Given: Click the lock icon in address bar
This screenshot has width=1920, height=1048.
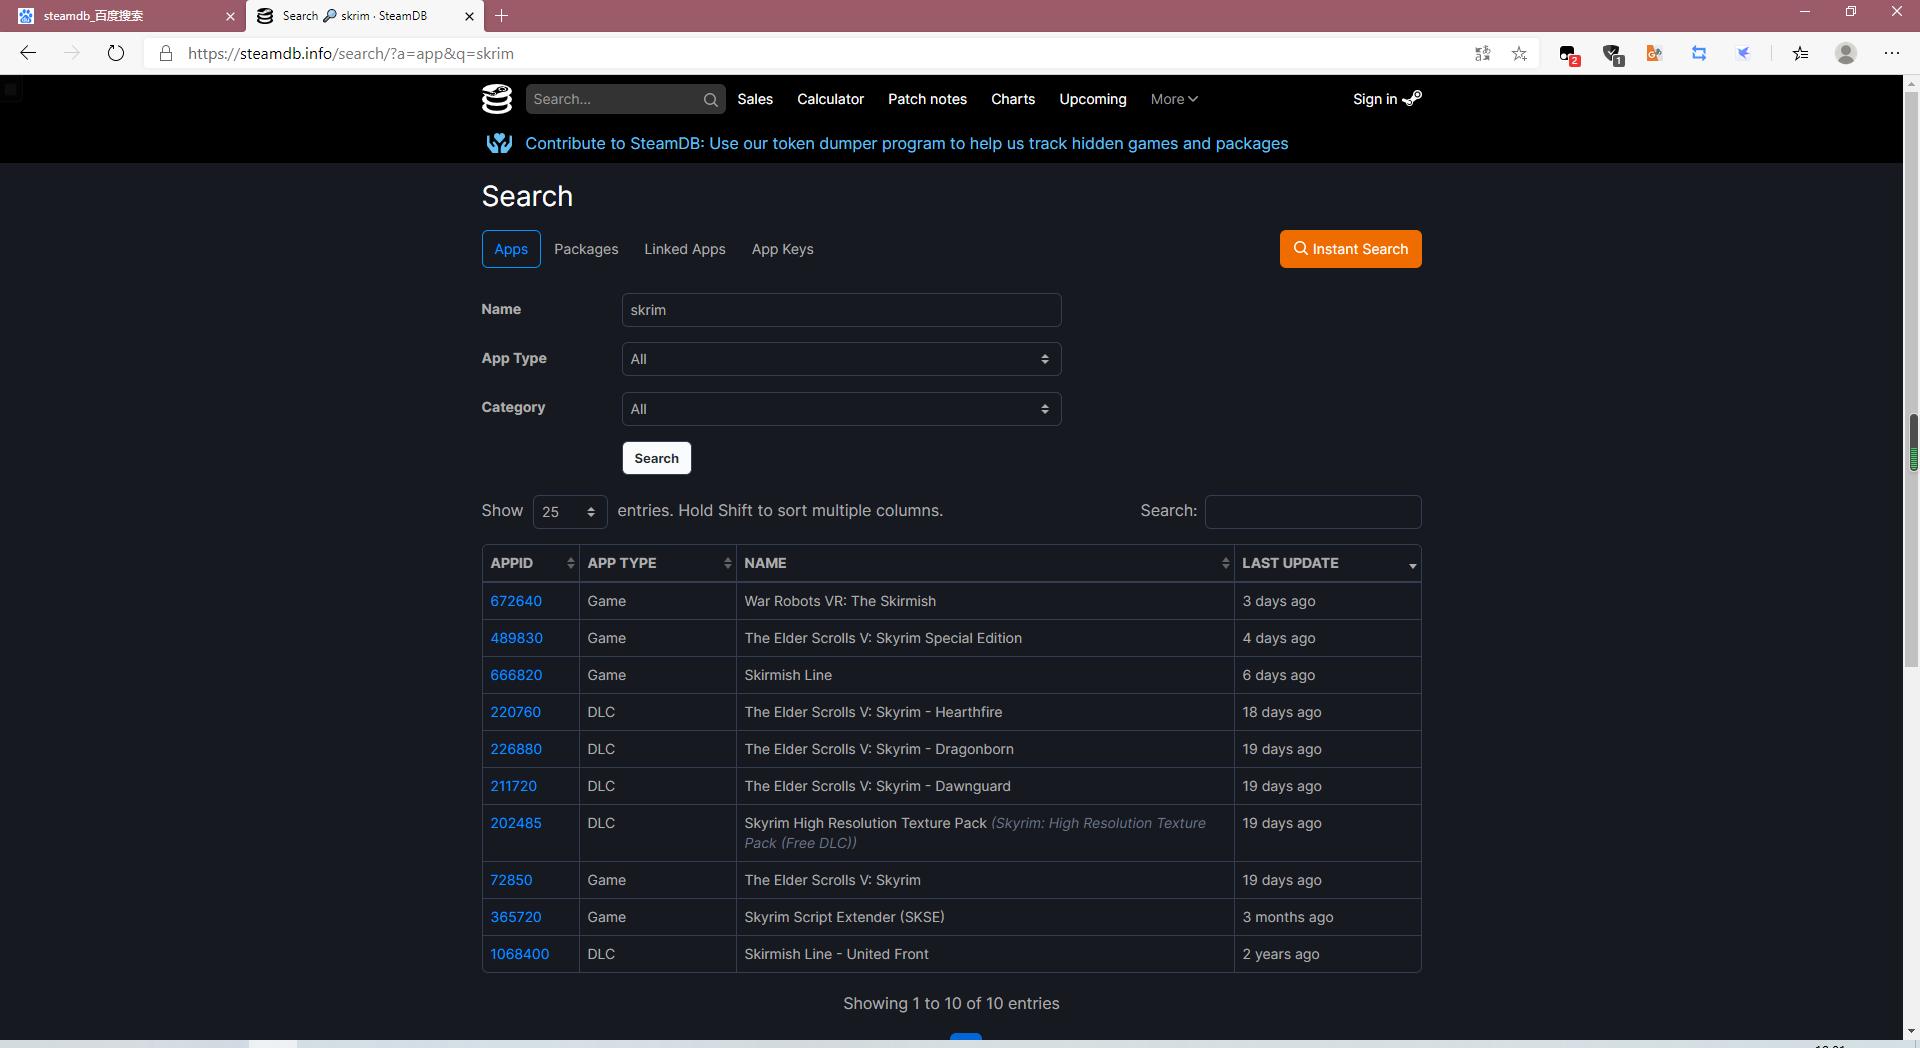Looking at the screenshot, I should pos(166,54).
